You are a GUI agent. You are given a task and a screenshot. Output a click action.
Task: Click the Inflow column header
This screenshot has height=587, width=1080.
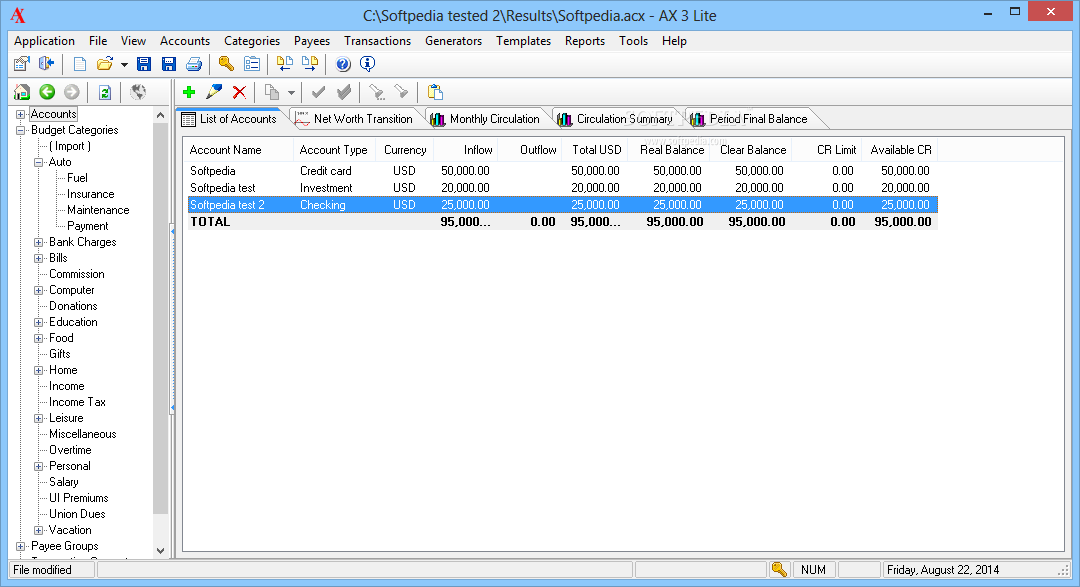(465, 150)
